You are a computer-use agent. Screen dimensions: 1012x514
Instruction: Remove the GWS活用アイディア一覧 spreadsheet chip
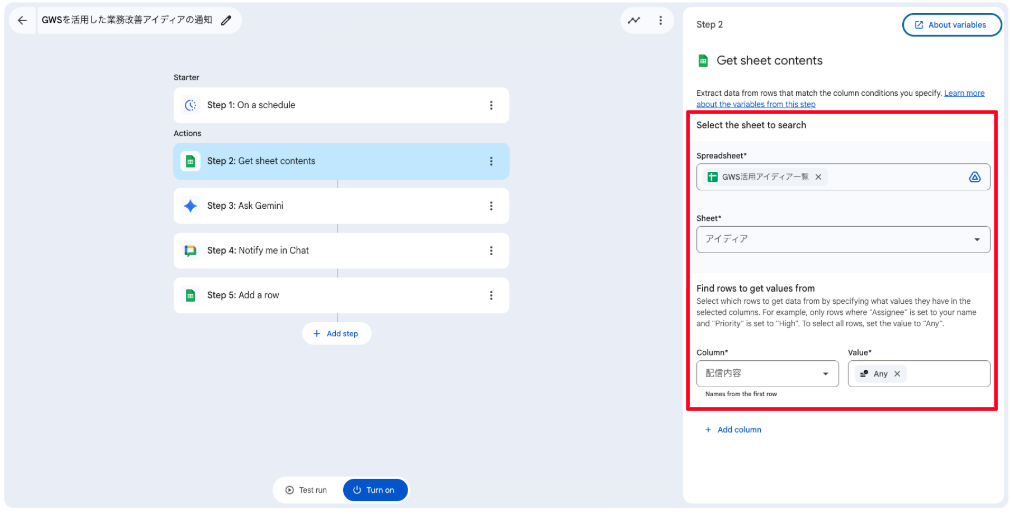[x=818, y=177]
